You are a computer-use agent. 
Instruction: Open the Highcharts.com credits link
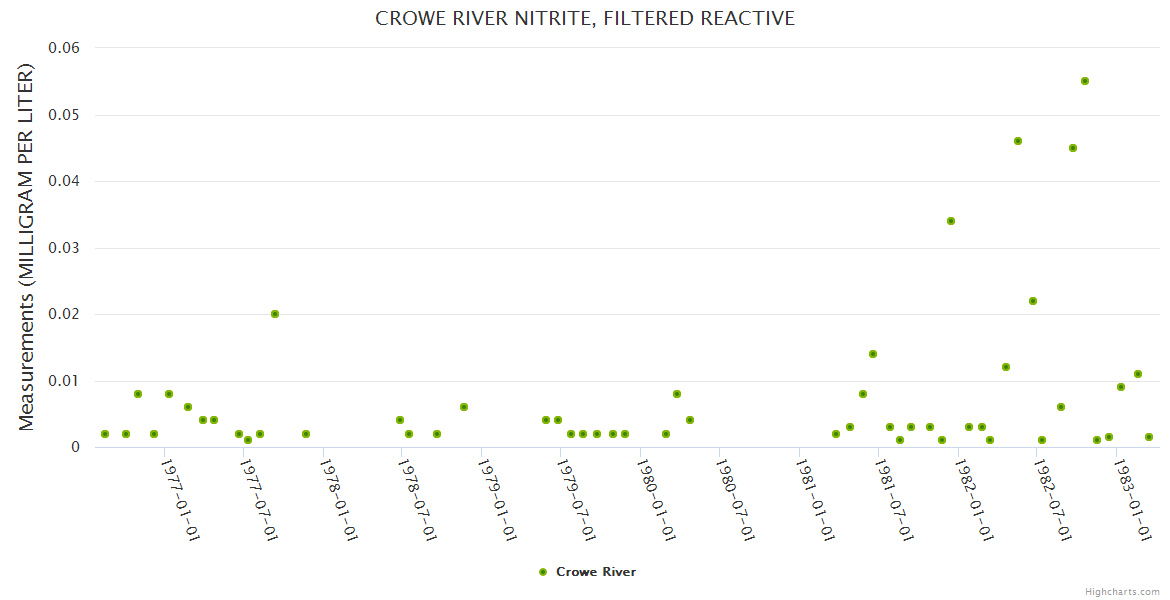(x=1122, y=591)
